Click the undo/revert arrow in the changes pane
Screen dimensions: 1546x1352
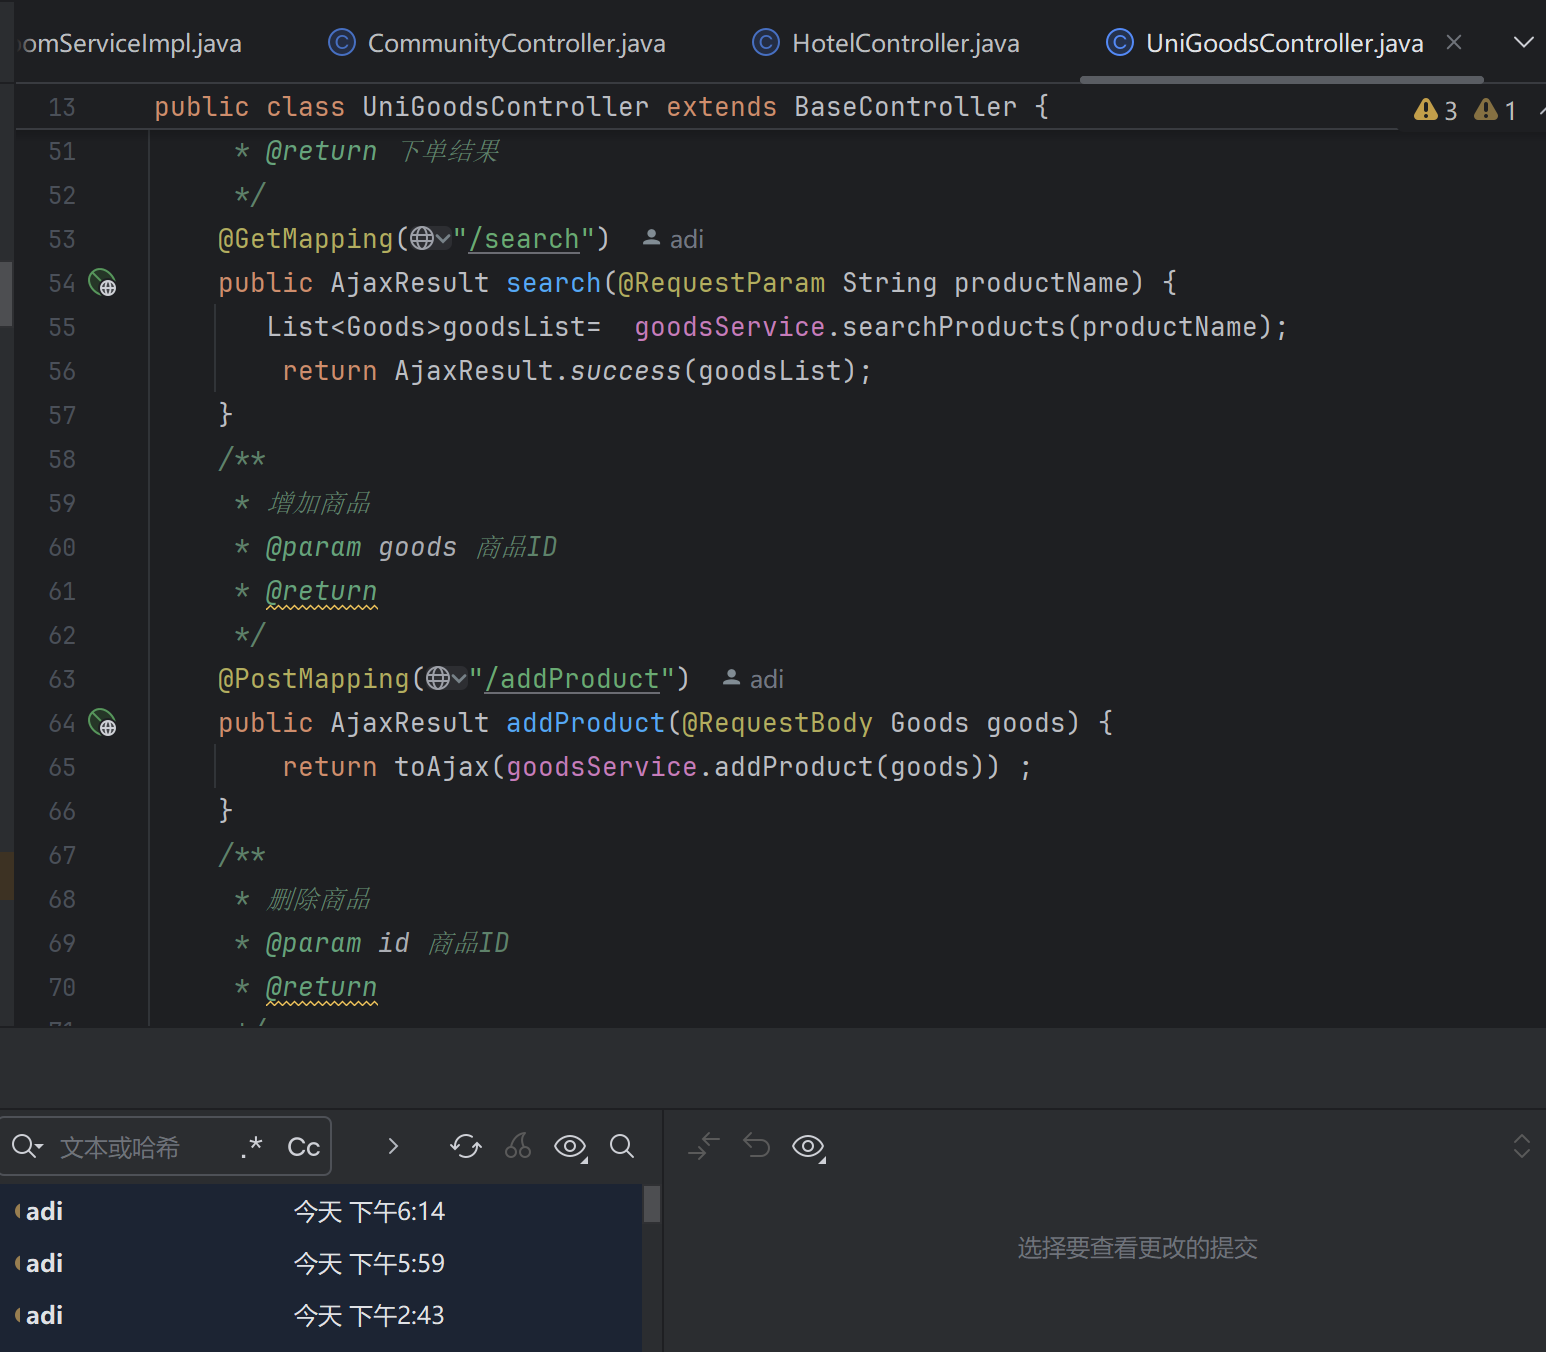pyautogui.click(x=757, y=1146)
